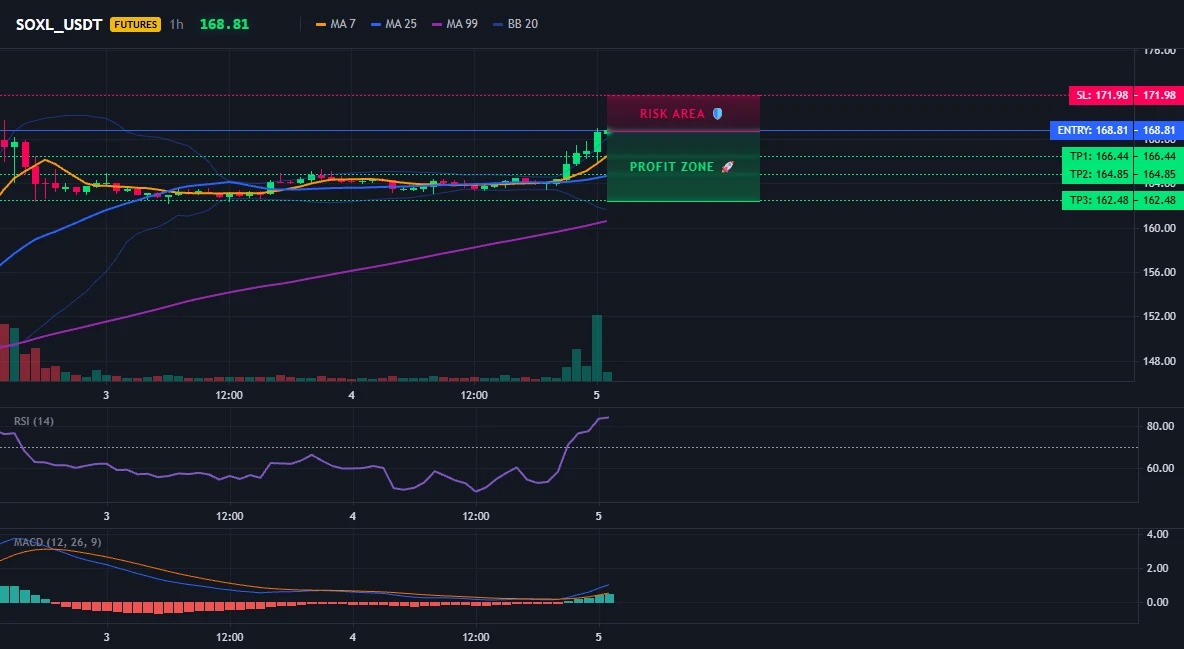The image size is (1184, 649).
Task: Click the green 168.81 price in the header
Action: [x=224, y=24]
